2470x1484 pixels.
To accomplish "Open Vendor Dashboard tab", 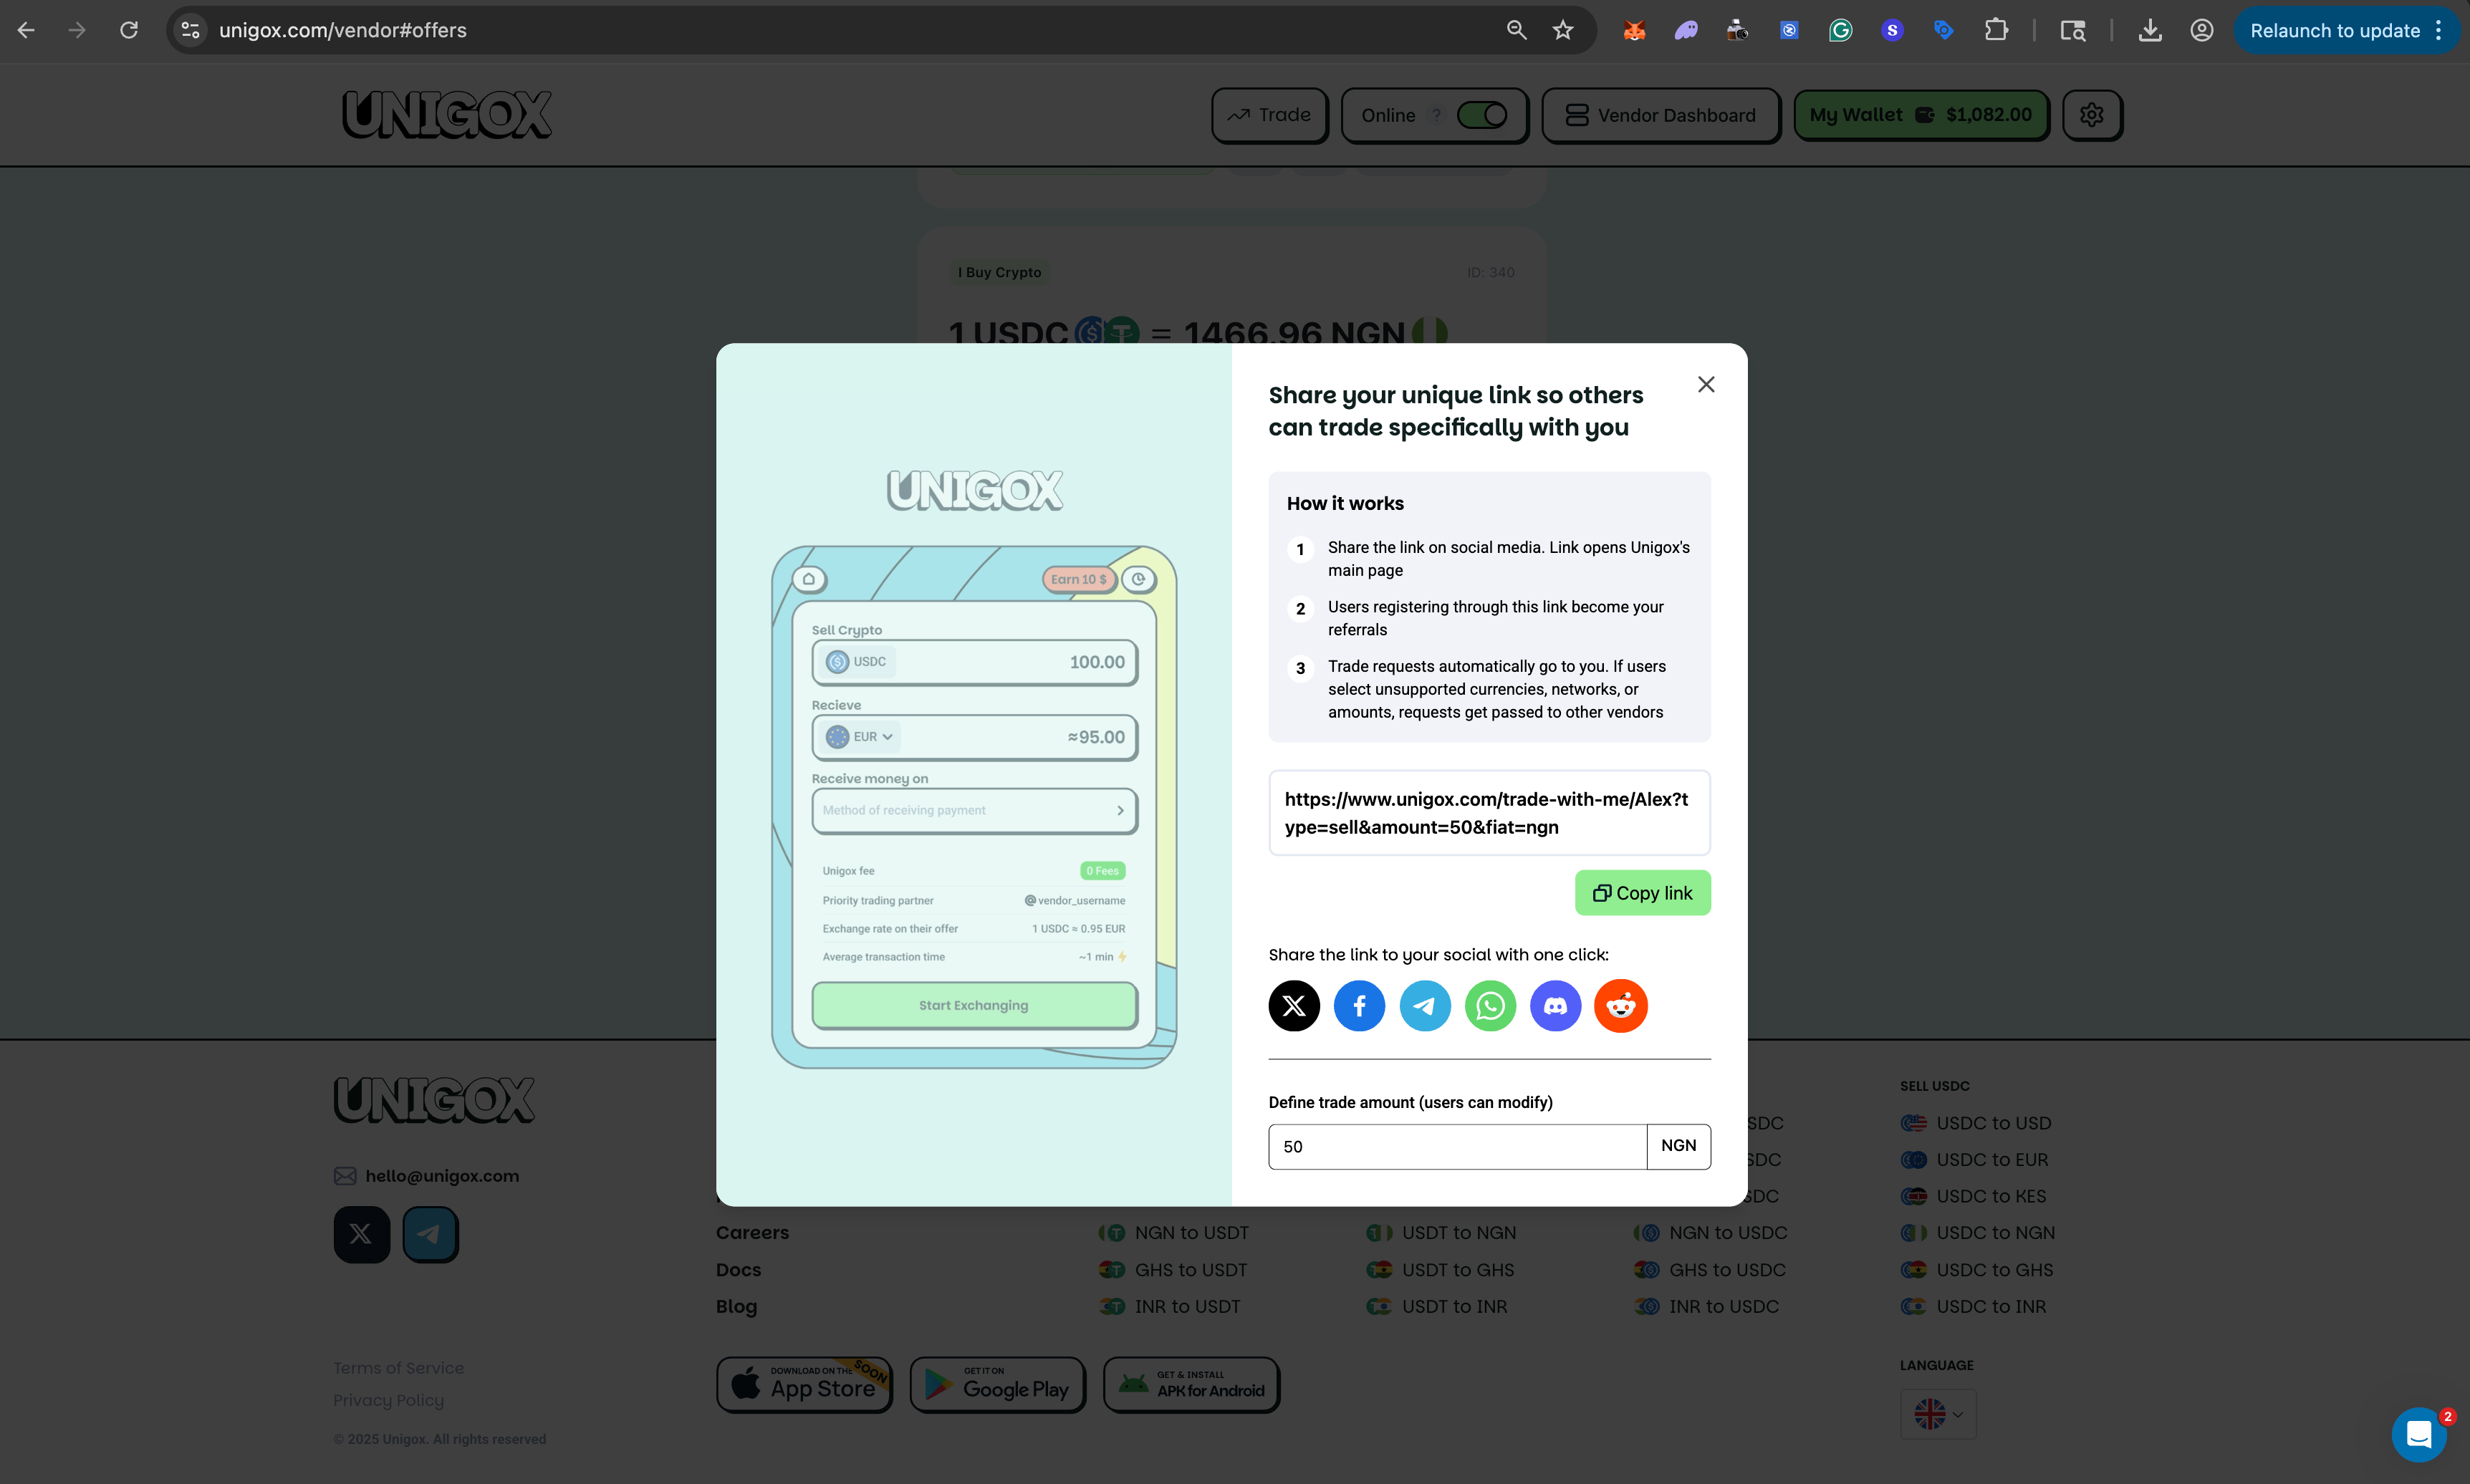I will [1660, 115].
